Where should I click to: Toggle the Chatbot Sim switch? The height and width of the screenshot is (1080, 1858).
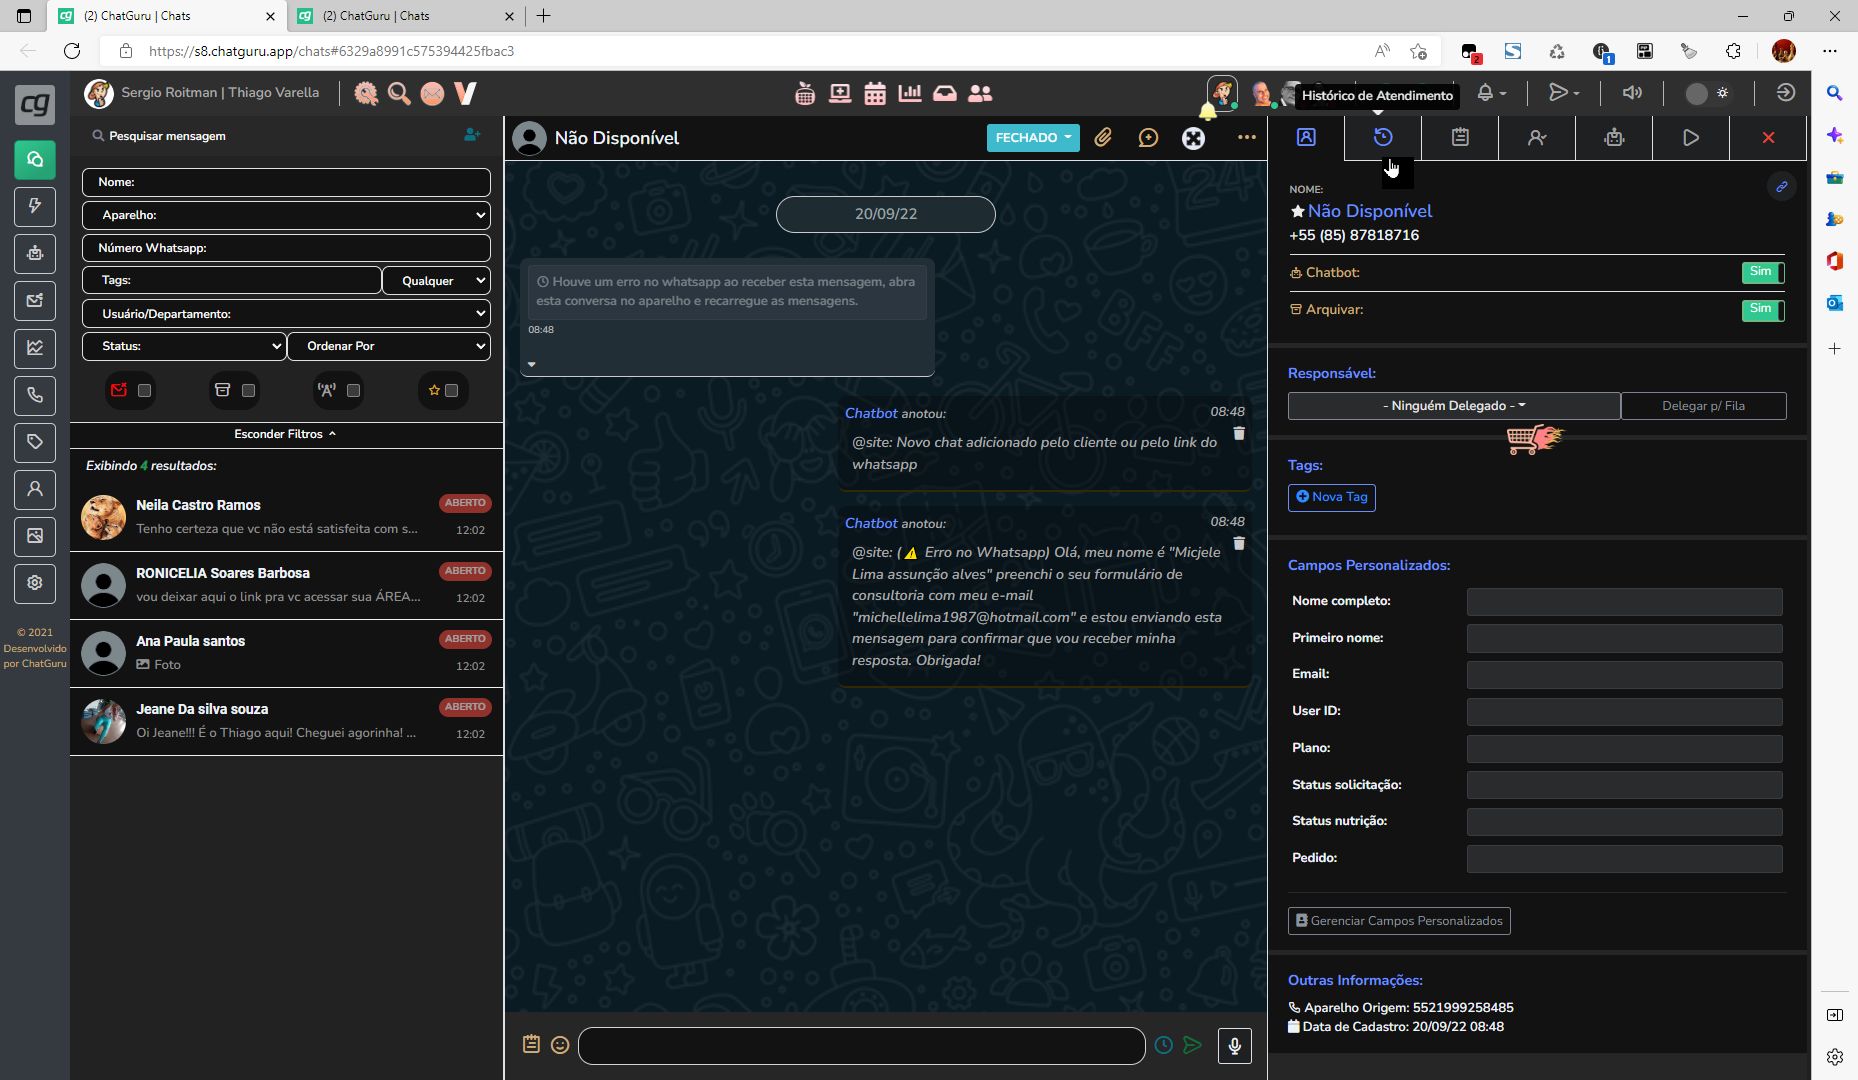(x=1763, y=272)
